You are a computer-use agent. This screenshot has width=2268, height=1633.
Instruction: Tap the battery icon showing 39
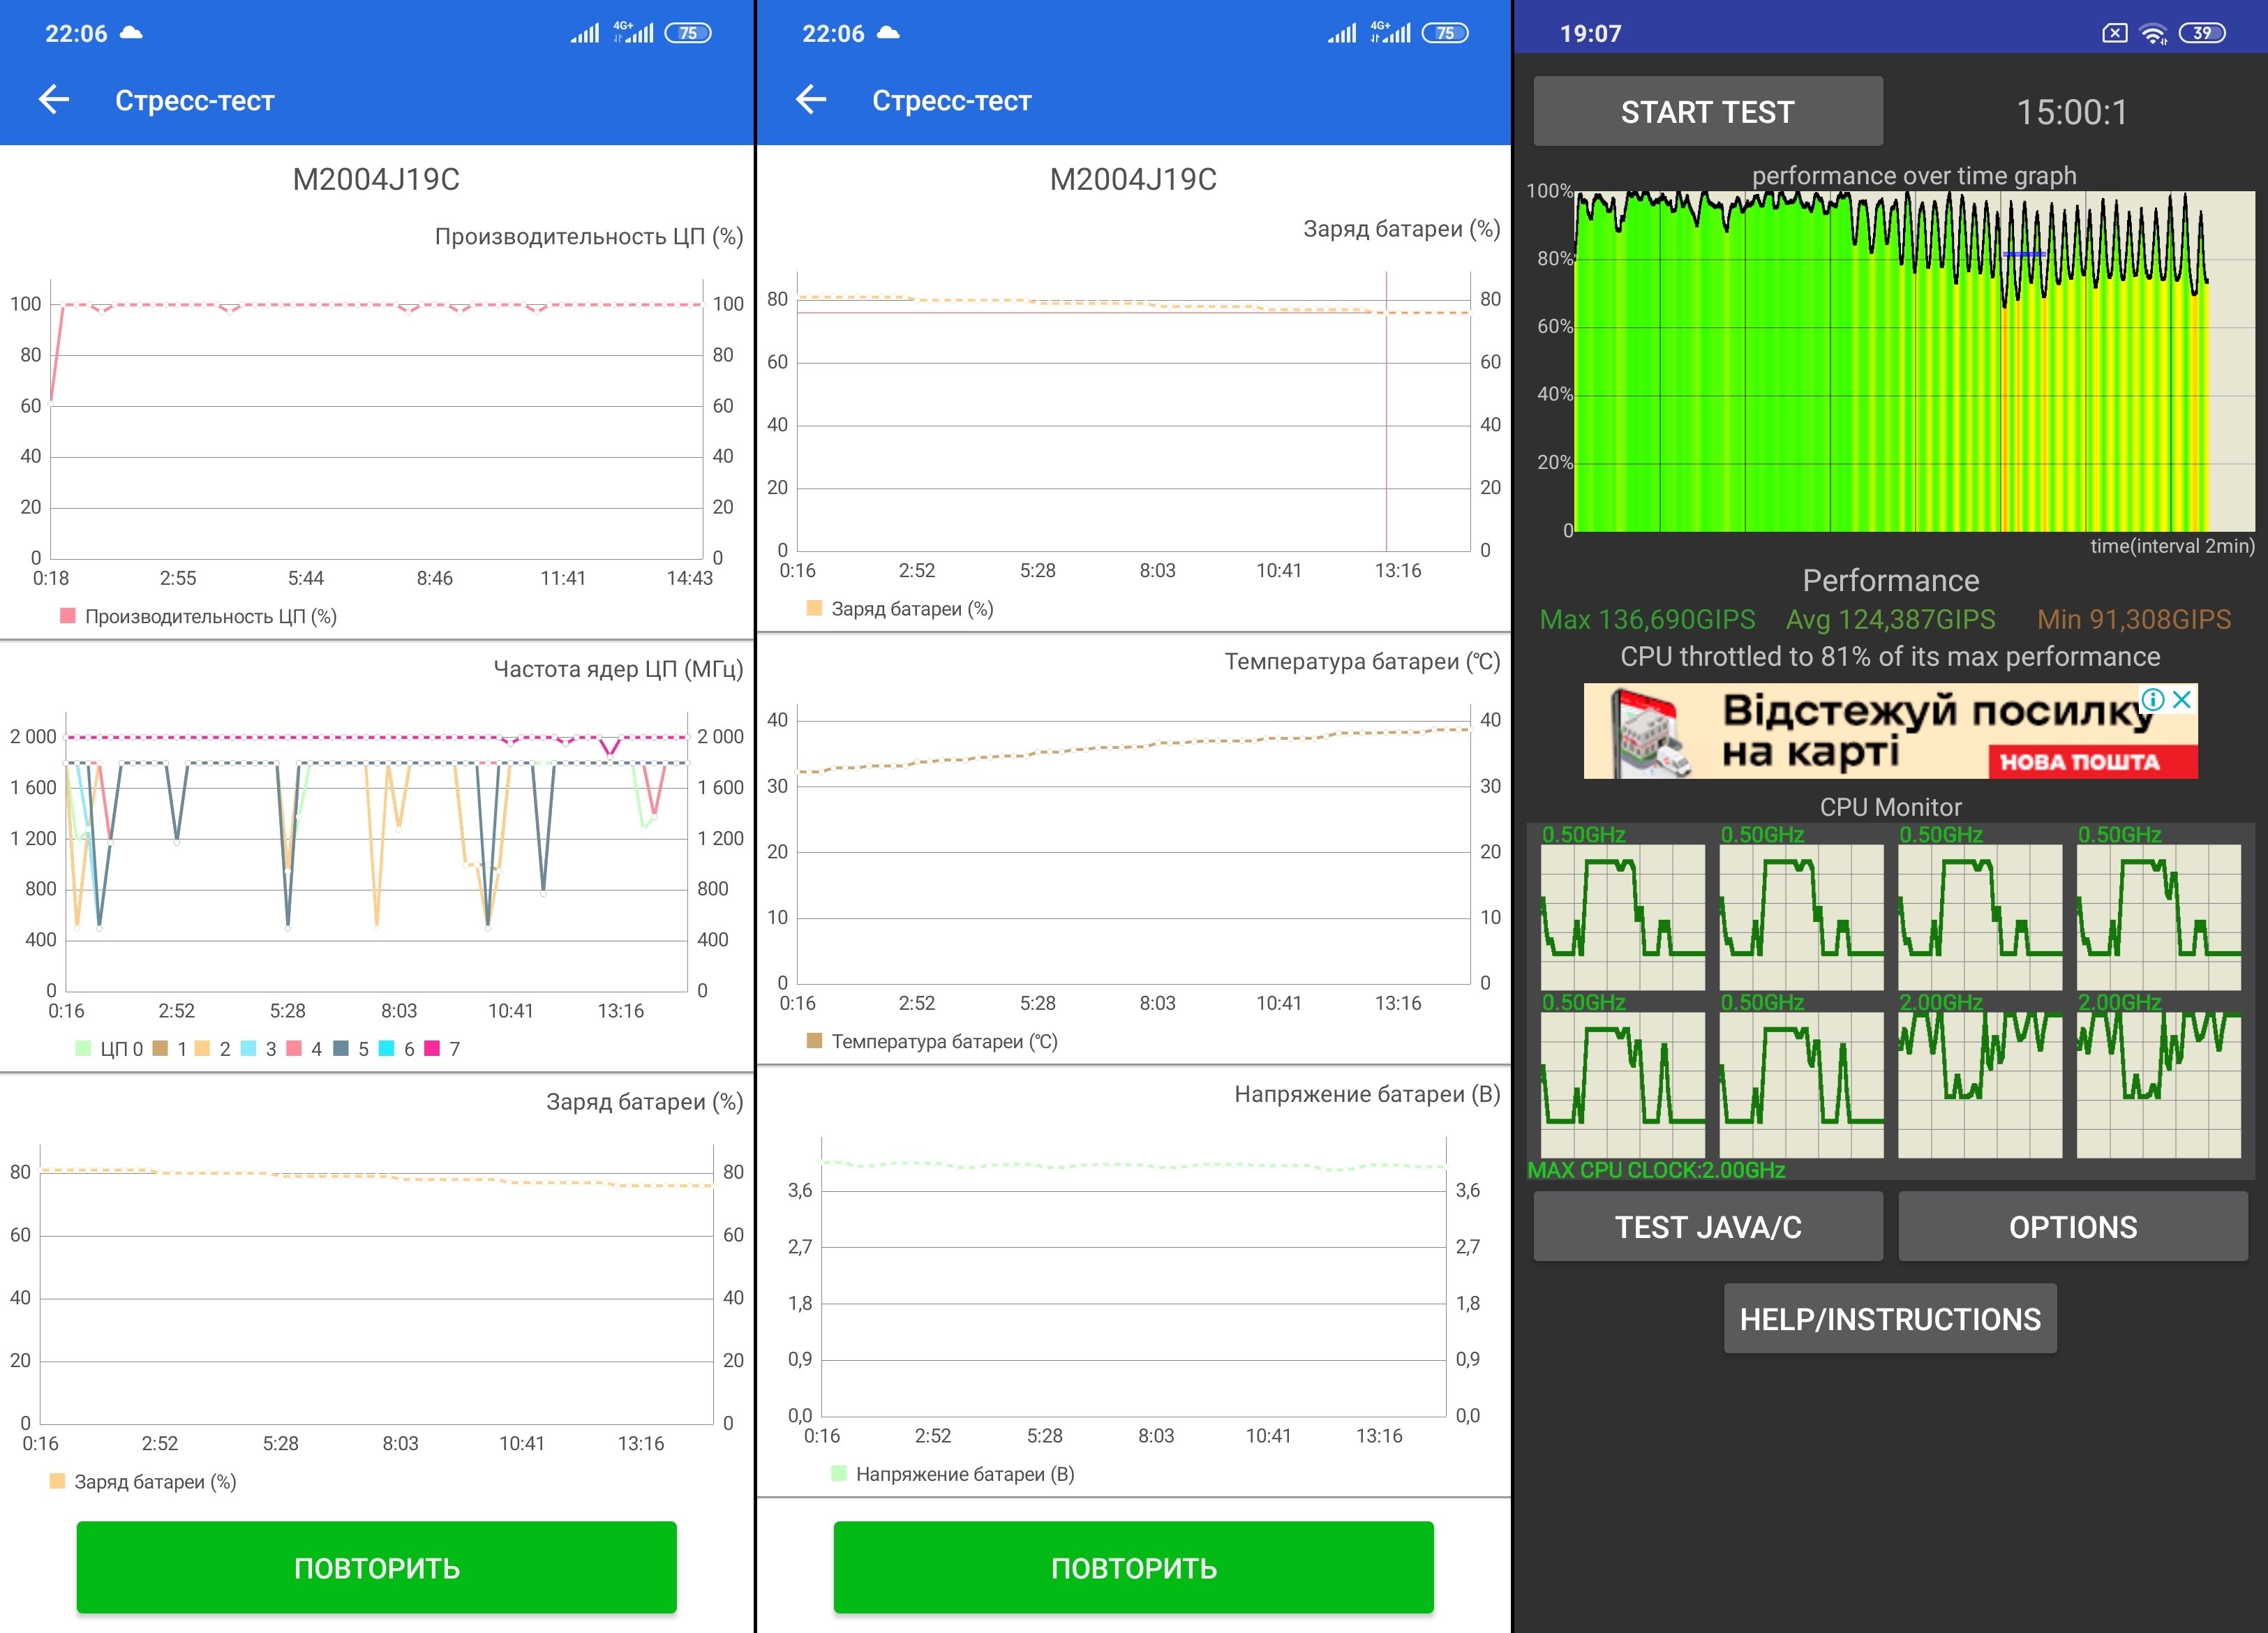point(2202,33)
